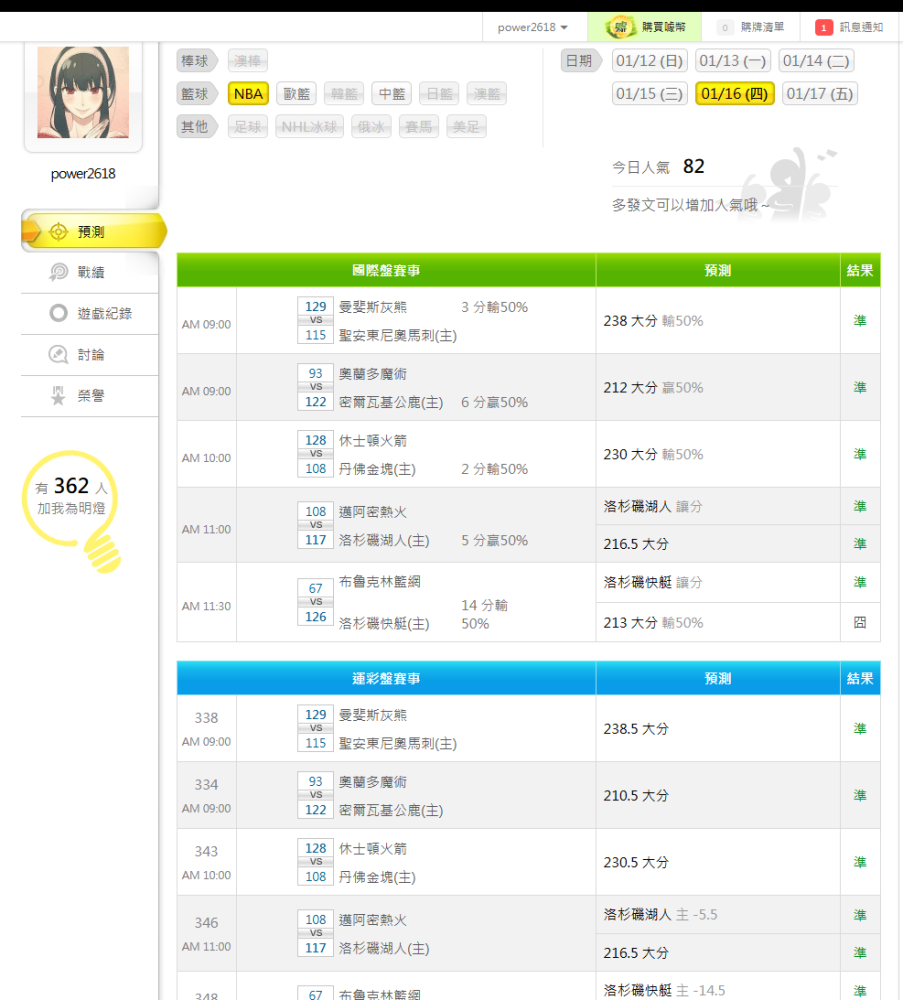Select the 美足 football filter
This screenshot has height=1000, width=903.
click(x=466, y=127)
